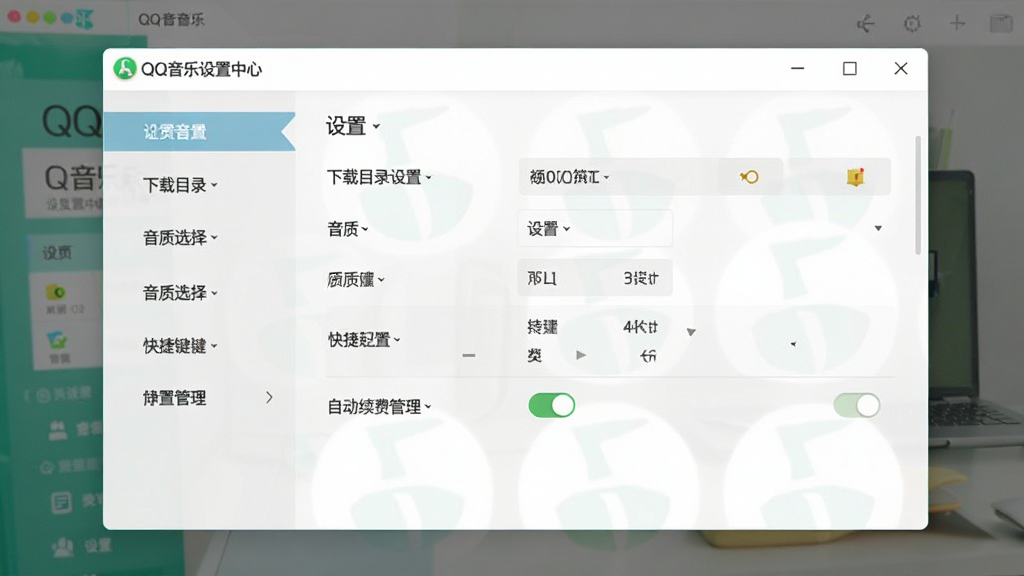Click the clock icon in background sidebar
The image size is (1024, 576).
point(43,395)
